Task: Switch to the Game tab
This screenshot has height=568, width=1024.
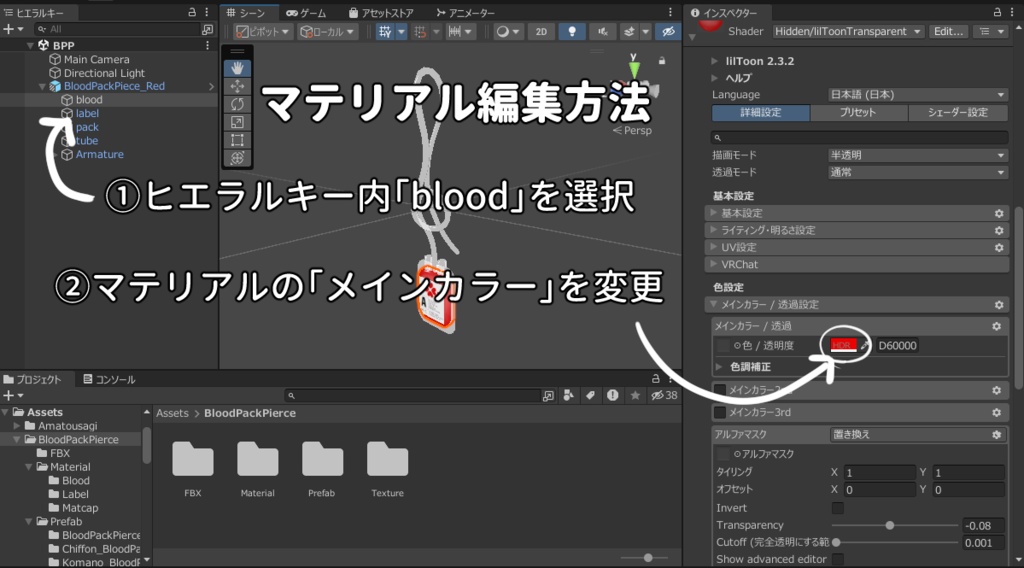Action: [x=306, y=12]
